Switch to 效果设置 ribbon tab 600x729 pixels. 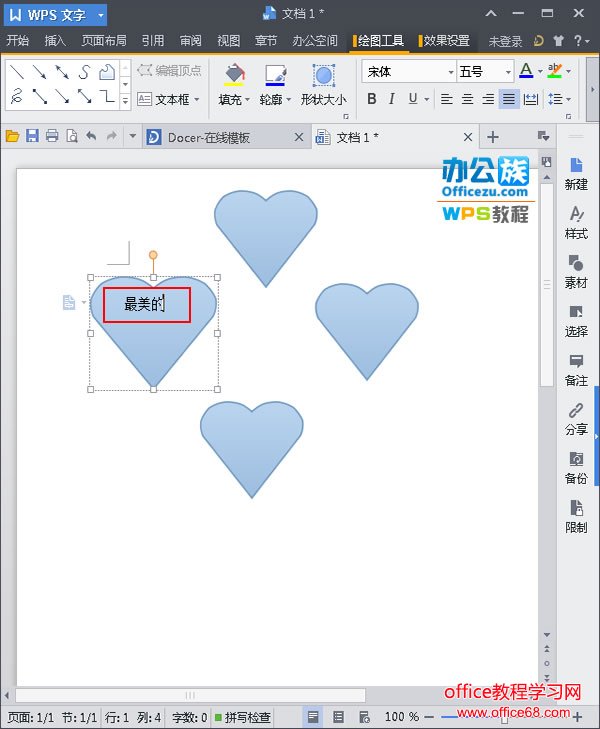click(x=444, y=41)
